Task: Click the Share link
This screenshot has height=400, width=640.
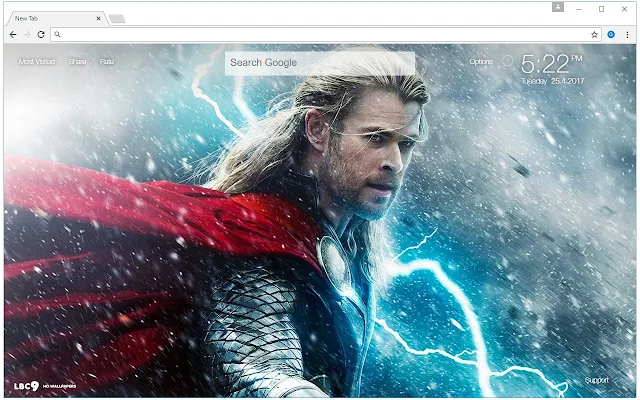Action: click(x=78, y=62)
